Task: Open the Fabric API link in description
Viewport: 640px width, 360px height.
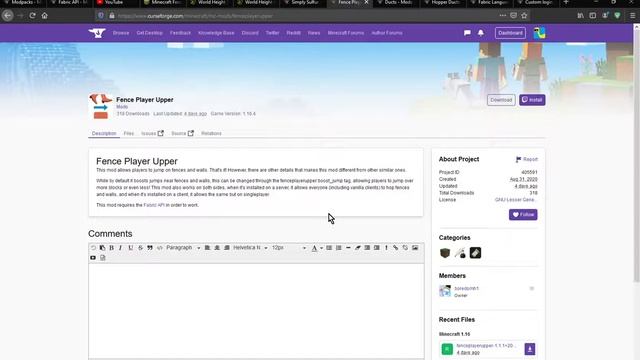Action: [154, 205]
